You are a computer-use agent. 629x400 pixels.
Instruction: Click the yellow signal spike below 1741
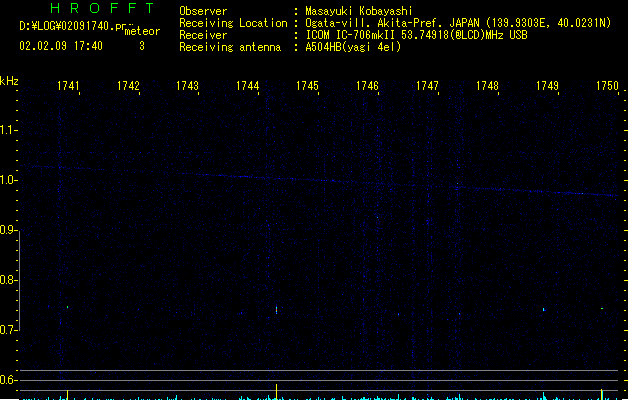pos(67,394)
